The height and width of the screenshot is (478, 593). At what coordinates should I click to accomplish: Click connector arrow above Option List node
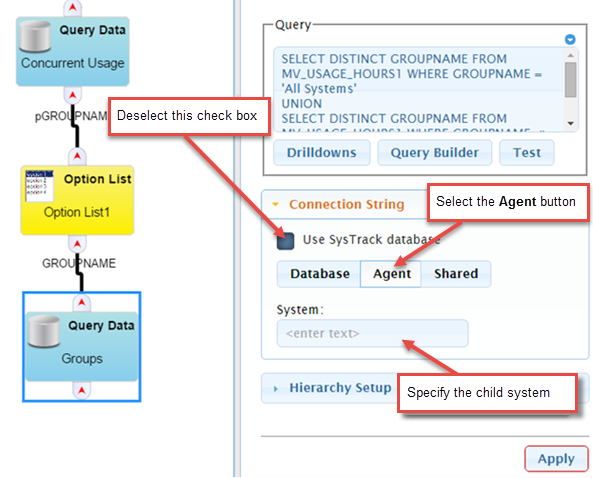tap(78, 156)
